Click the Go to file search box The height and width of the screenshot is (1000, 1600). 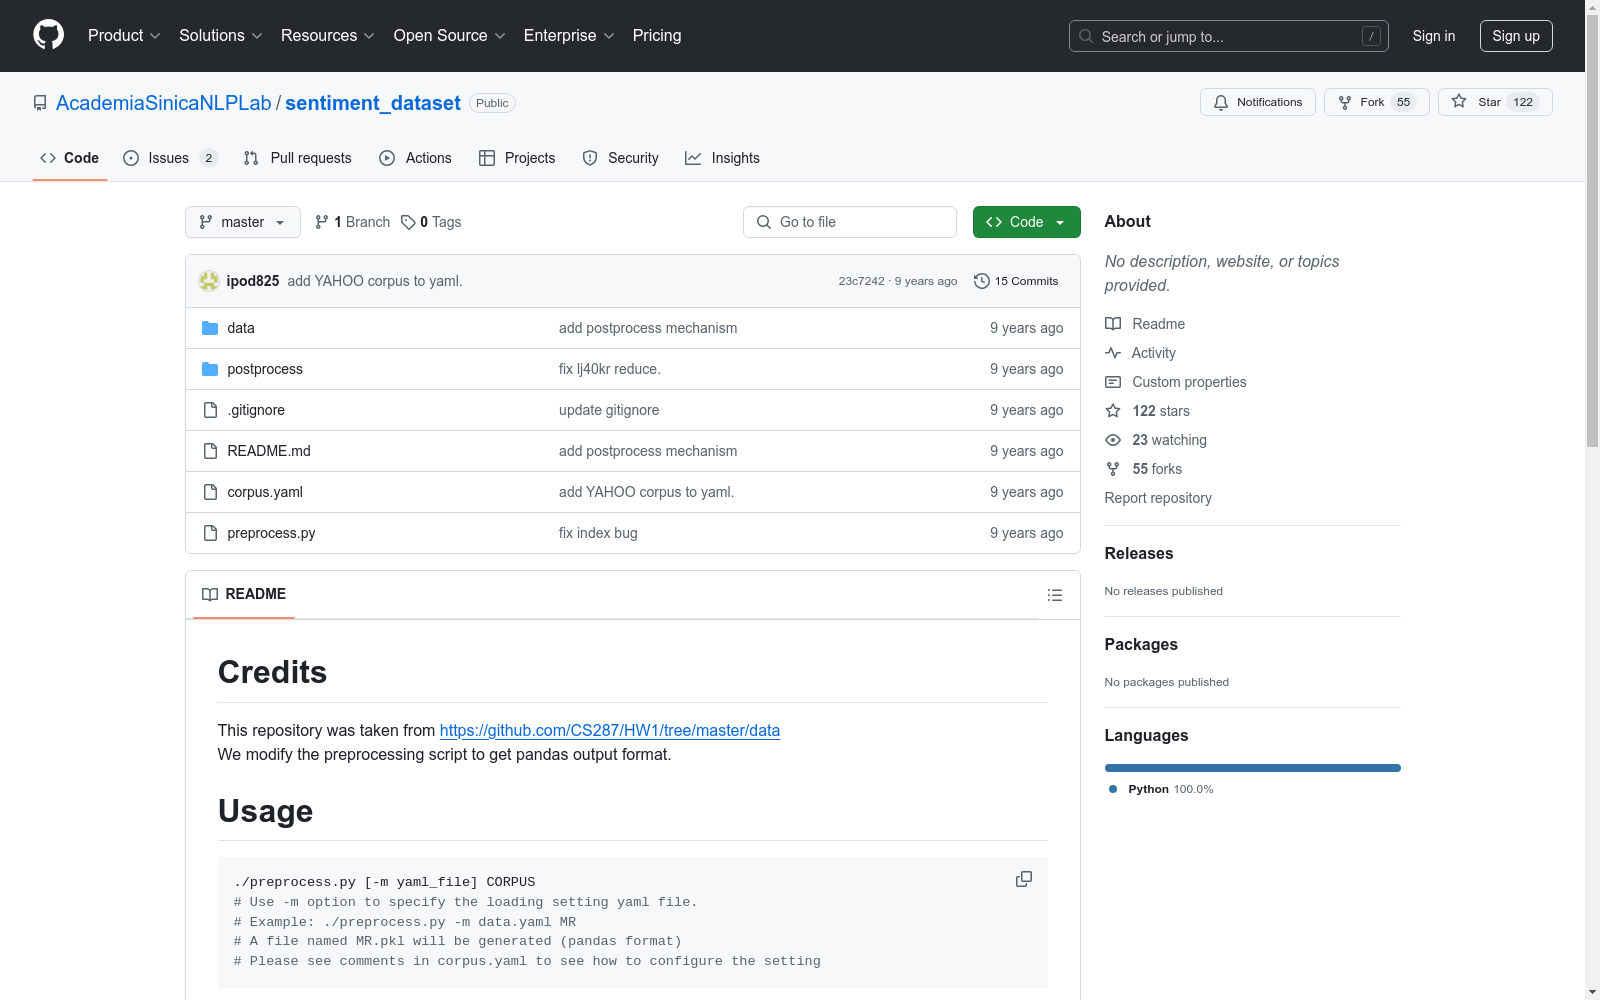point(850,222)
